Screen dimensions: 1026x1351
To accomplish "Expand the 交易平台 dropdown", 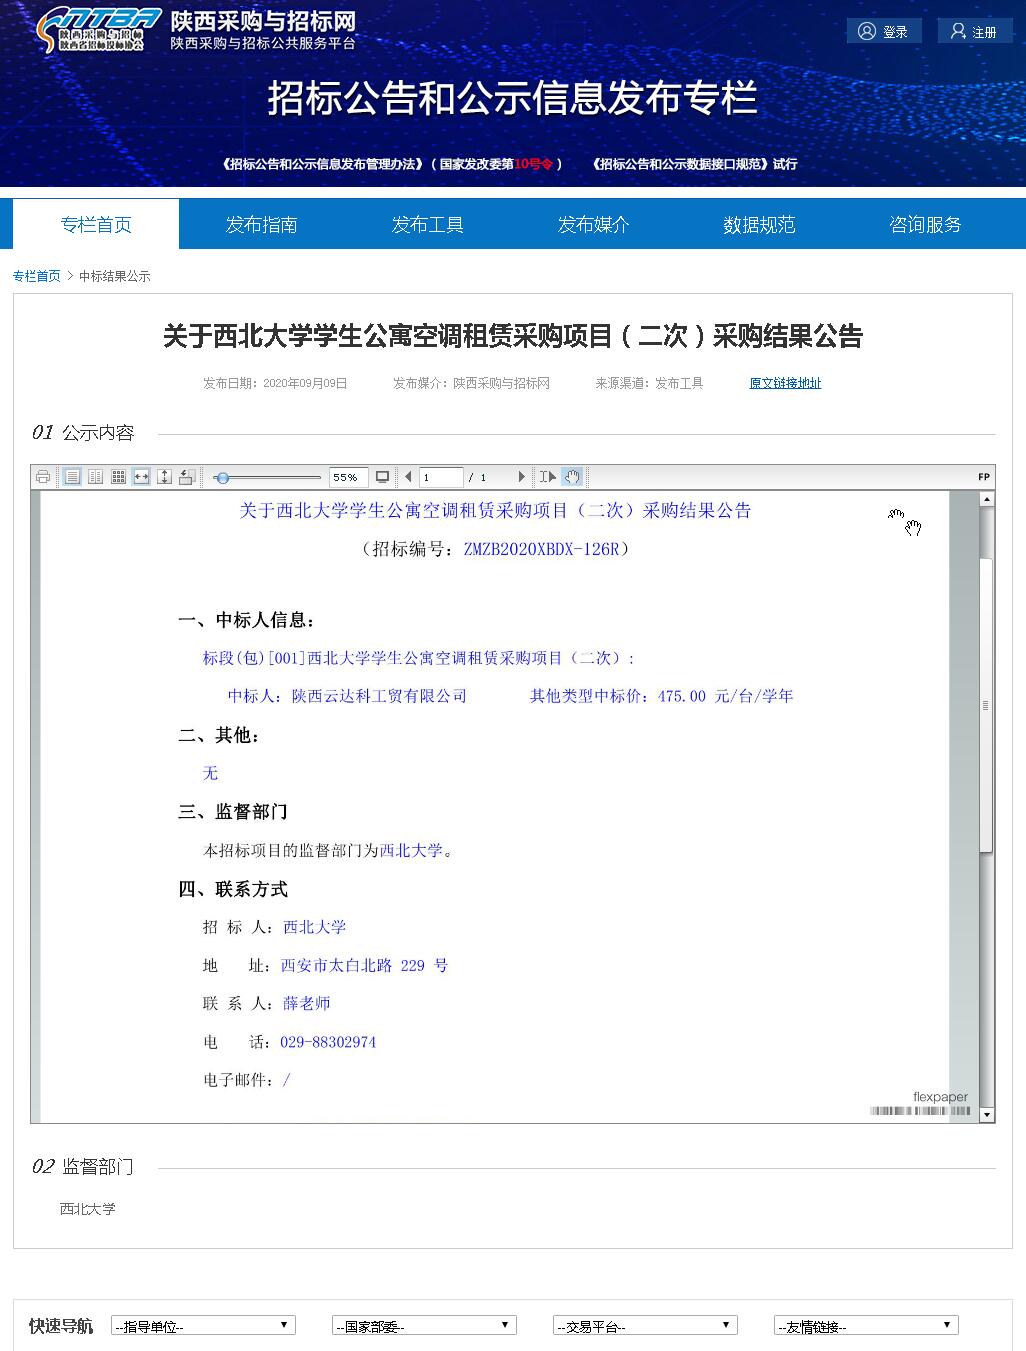I will pyautogui.click(x=645, y=1326).
